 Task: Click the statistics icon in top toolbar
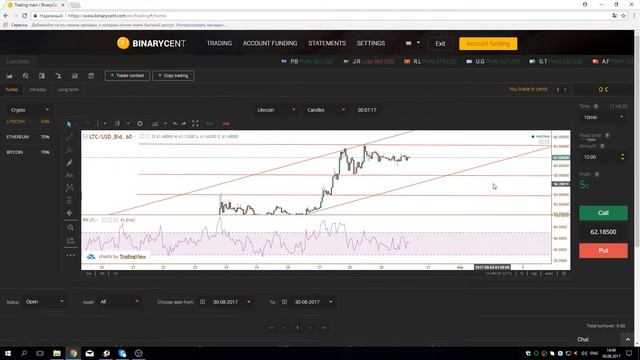[75, 76]
